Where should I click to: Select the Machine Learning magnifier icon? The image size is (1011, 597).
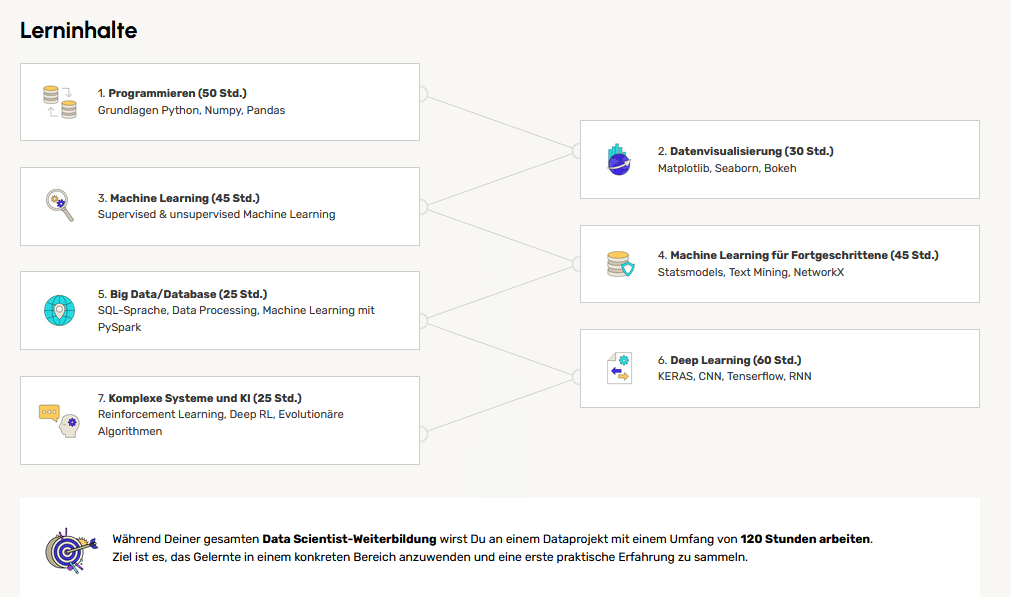(x=58, y=206)
